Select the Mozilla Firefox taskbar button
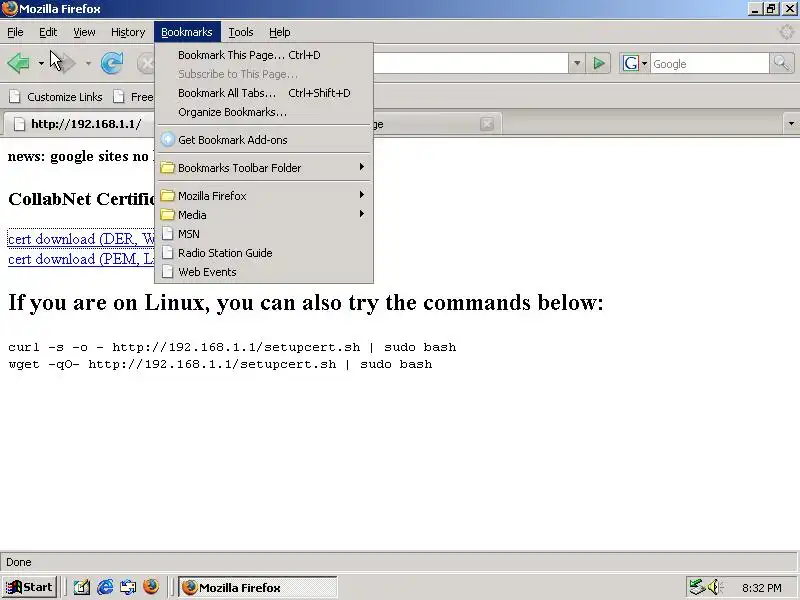The height and width of the screenshot is (600, 800). click(258, 587)
